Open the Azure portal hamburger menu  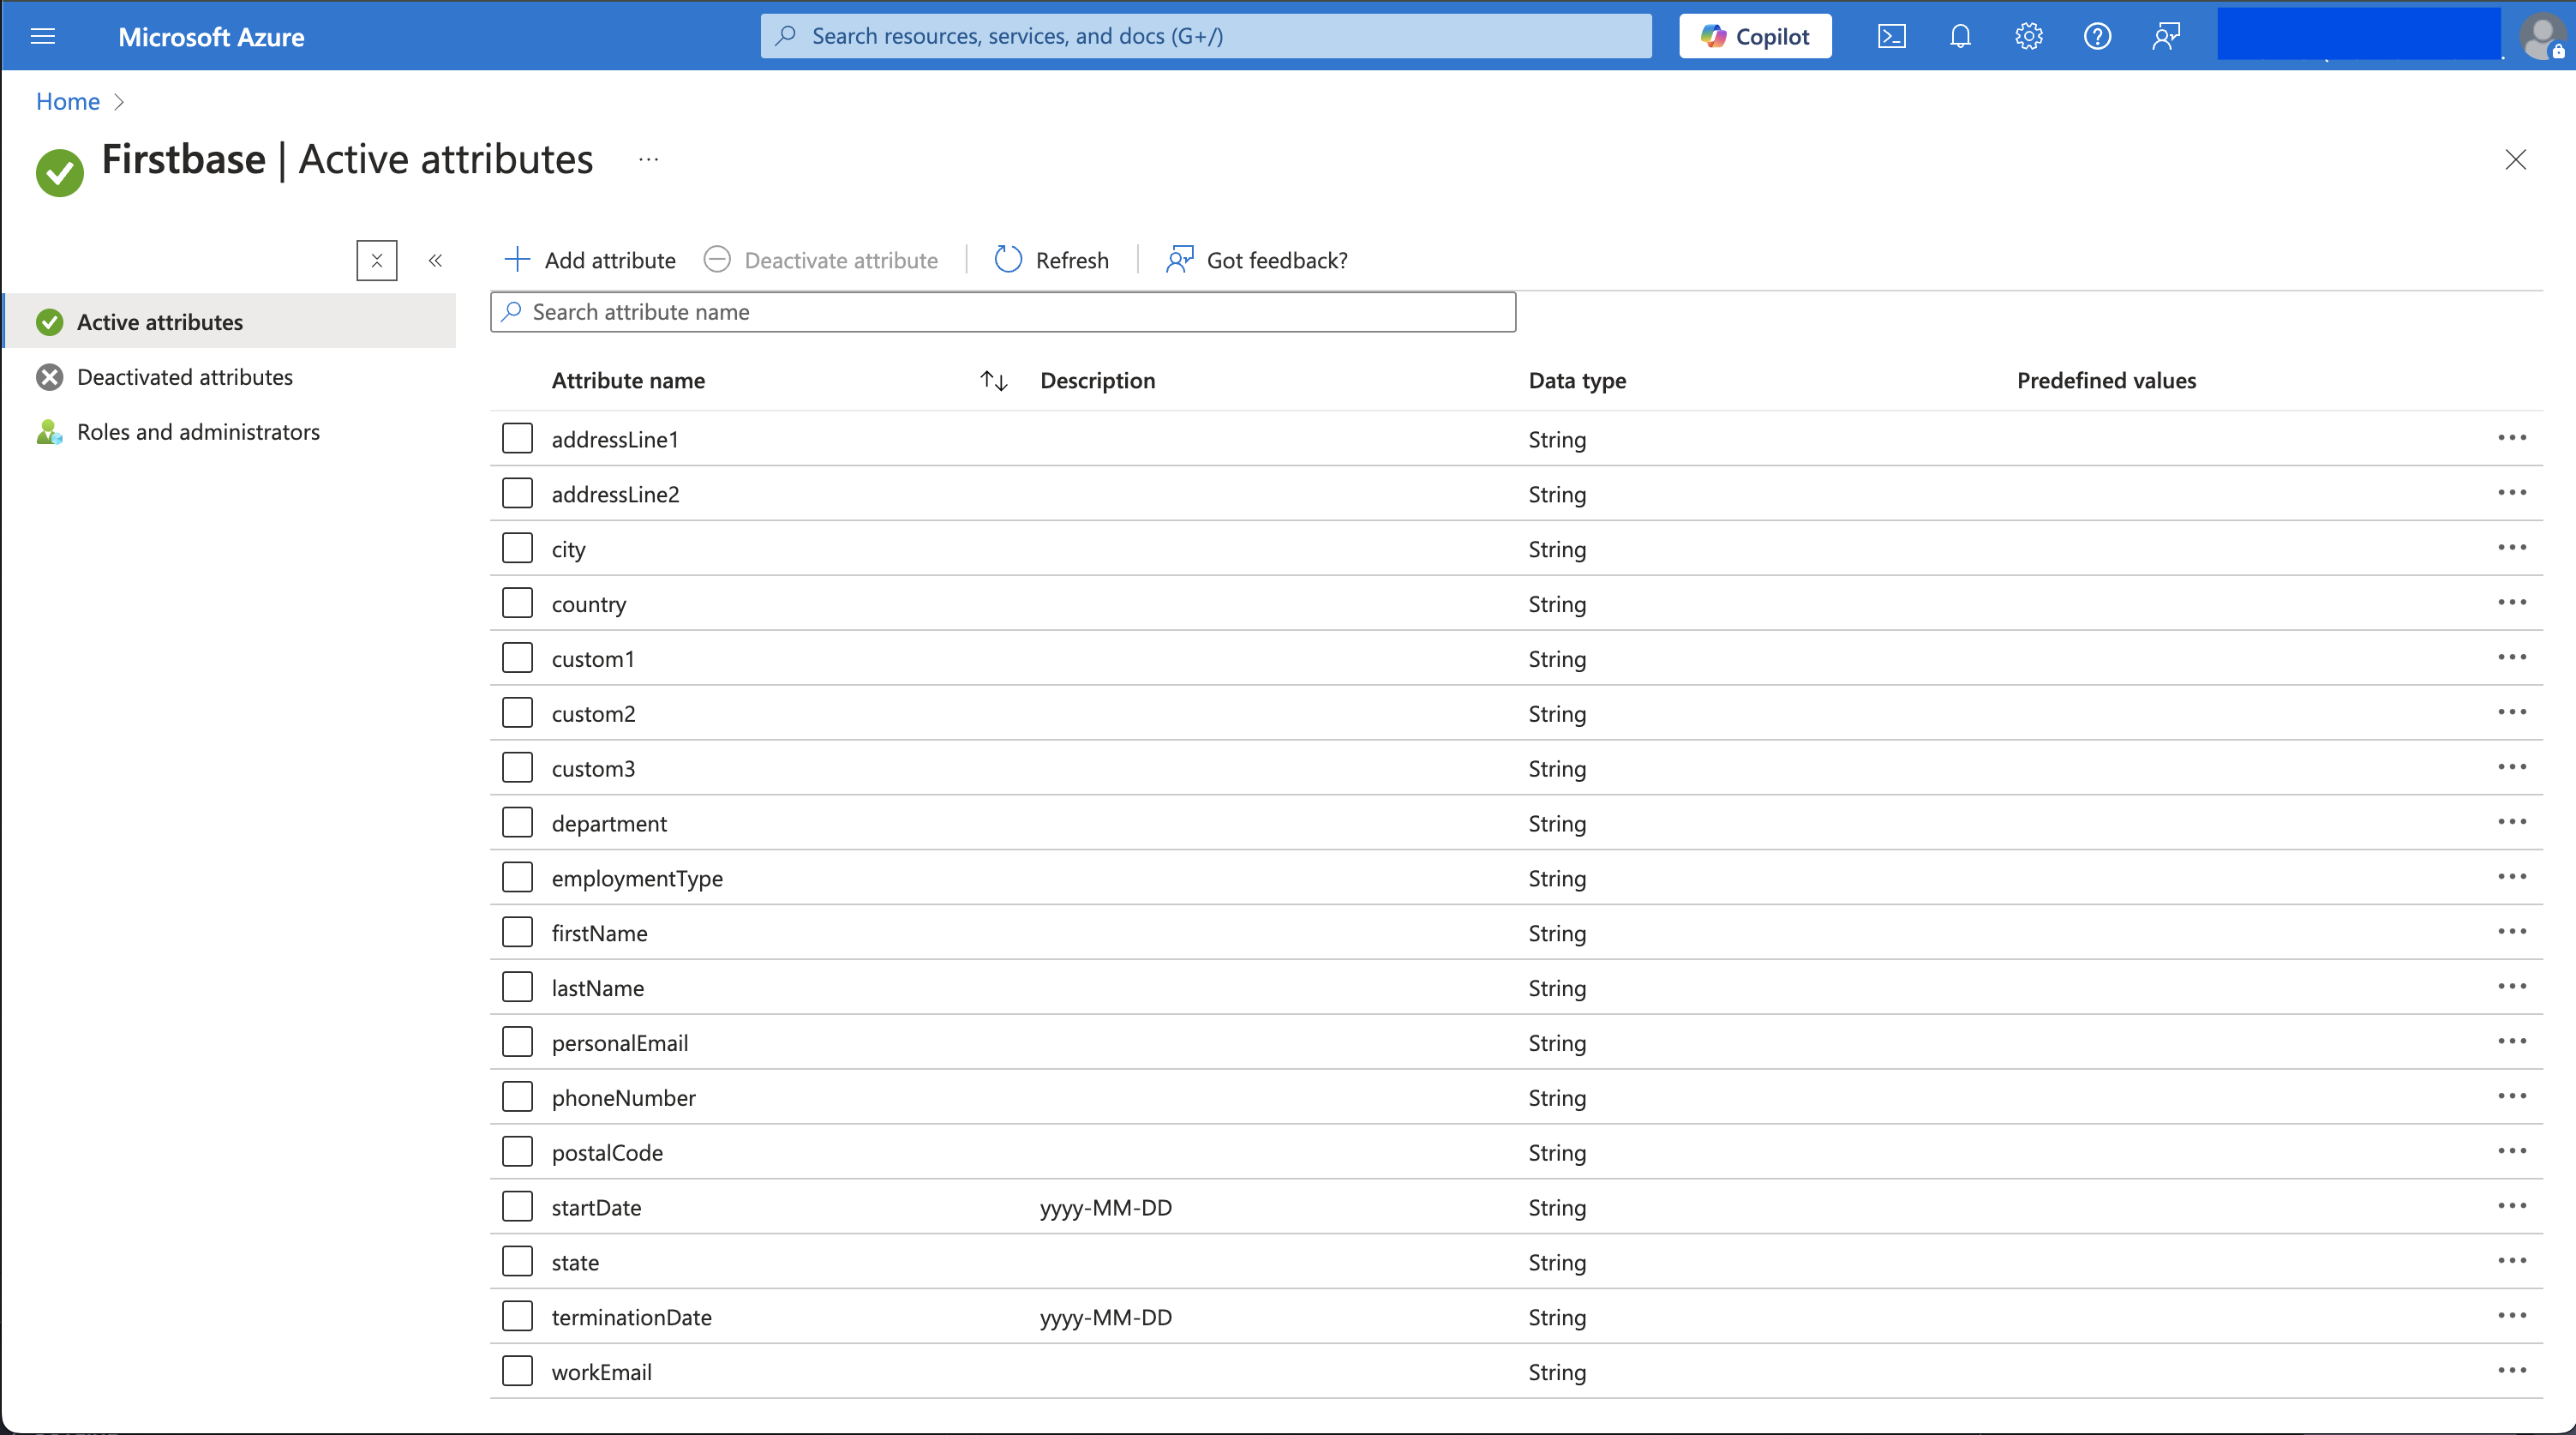pos(43,37)
